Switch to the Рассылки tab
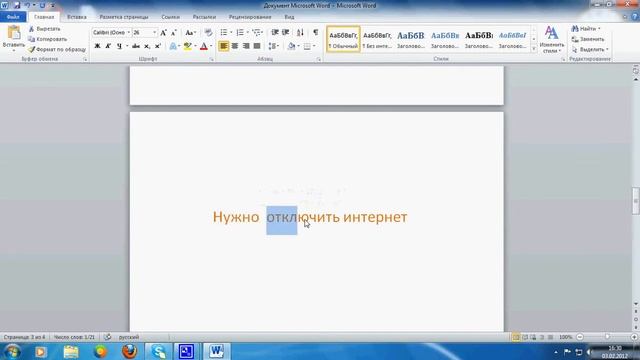This screenshot has height=360, width=640. click(x=204, y=17)
